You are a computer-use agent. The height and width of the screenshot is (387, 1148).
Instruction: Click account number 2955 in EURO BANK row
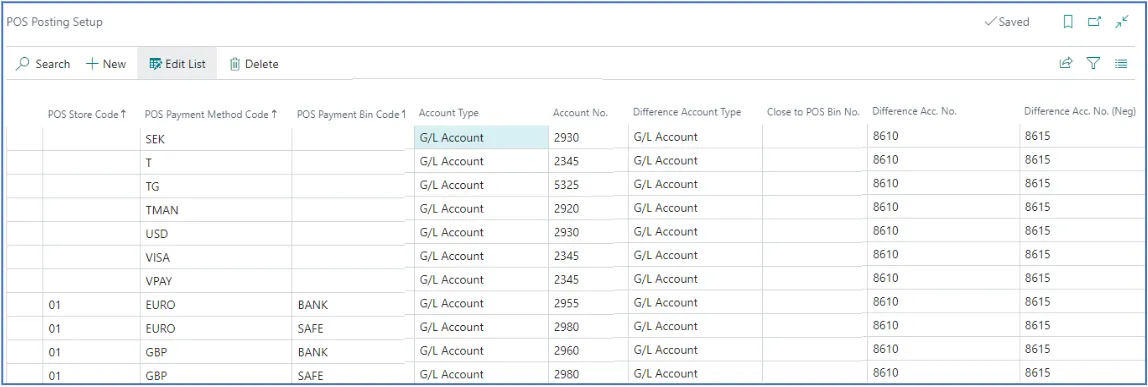click(588, 304)
